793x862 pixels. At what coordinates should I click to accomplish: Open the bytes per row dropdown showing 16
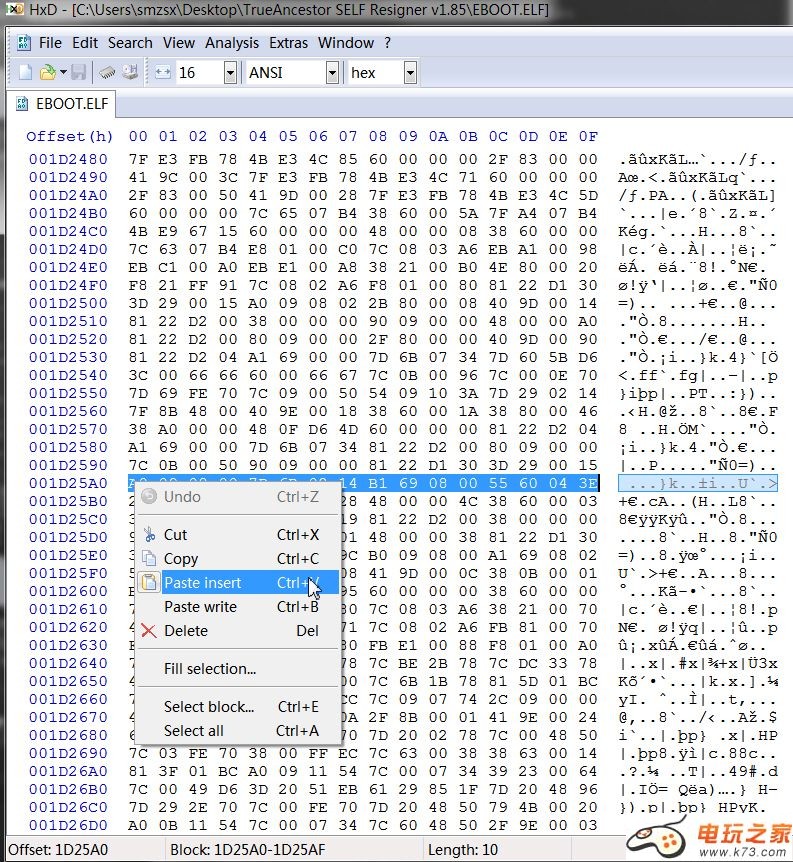click(x=230, y=72)
